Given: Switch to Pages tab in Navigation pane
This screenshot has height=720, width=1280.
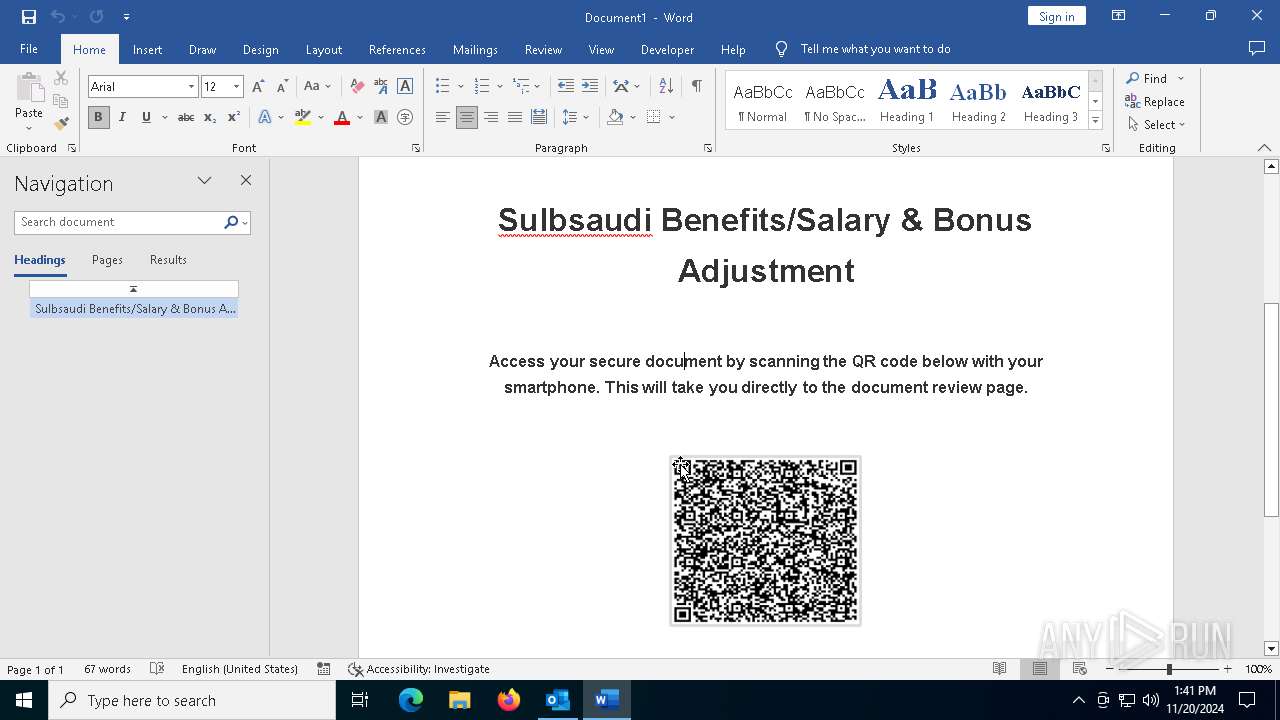Looking at the screenshot, I should pos(107,260).
